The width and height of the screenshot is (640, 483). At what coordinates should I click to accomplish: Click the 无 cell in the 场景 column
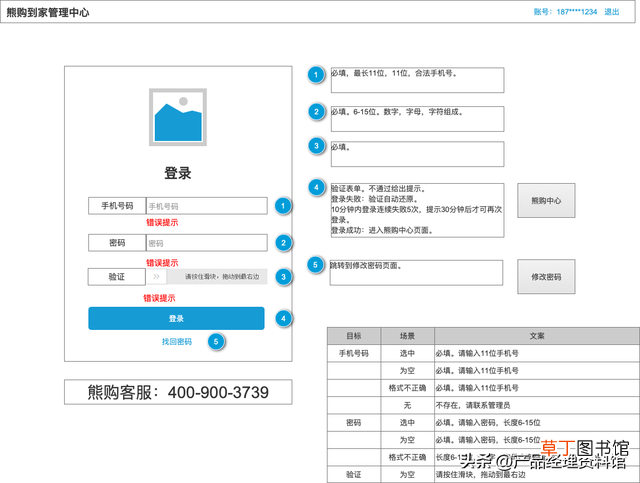coord(407,405)
